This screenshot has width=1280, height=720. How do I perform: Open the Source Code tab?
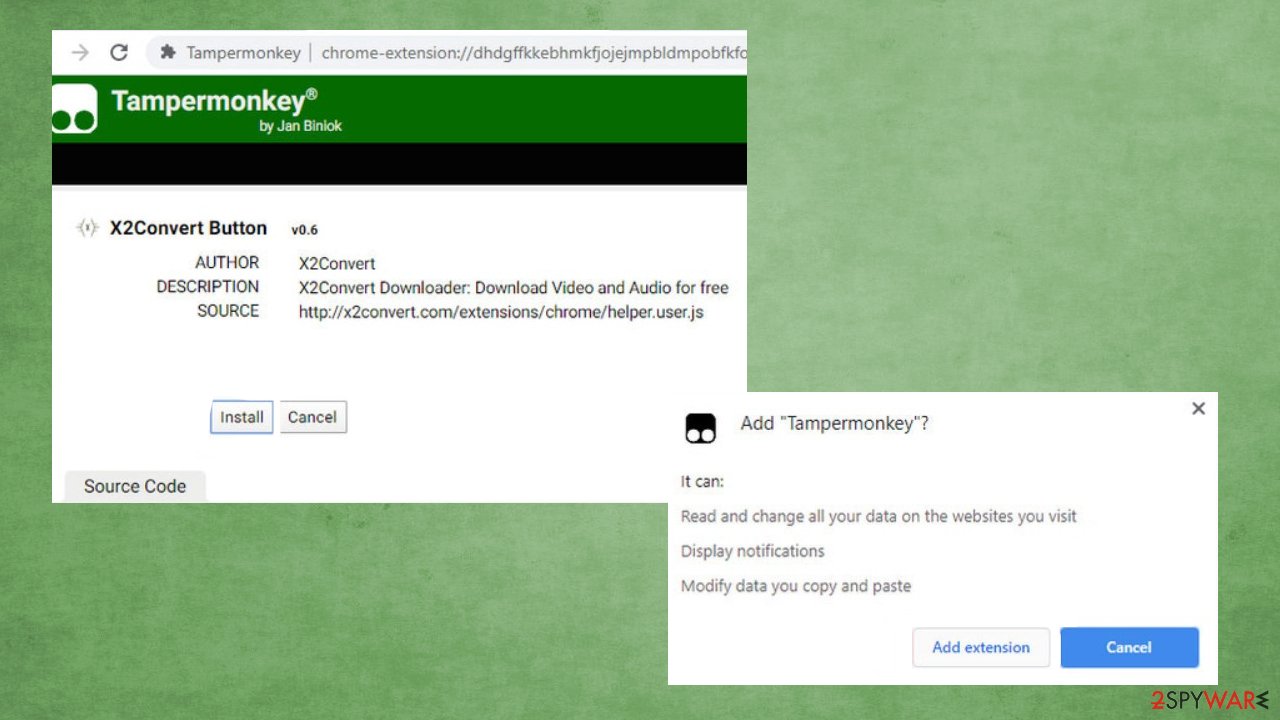[135, 486]
